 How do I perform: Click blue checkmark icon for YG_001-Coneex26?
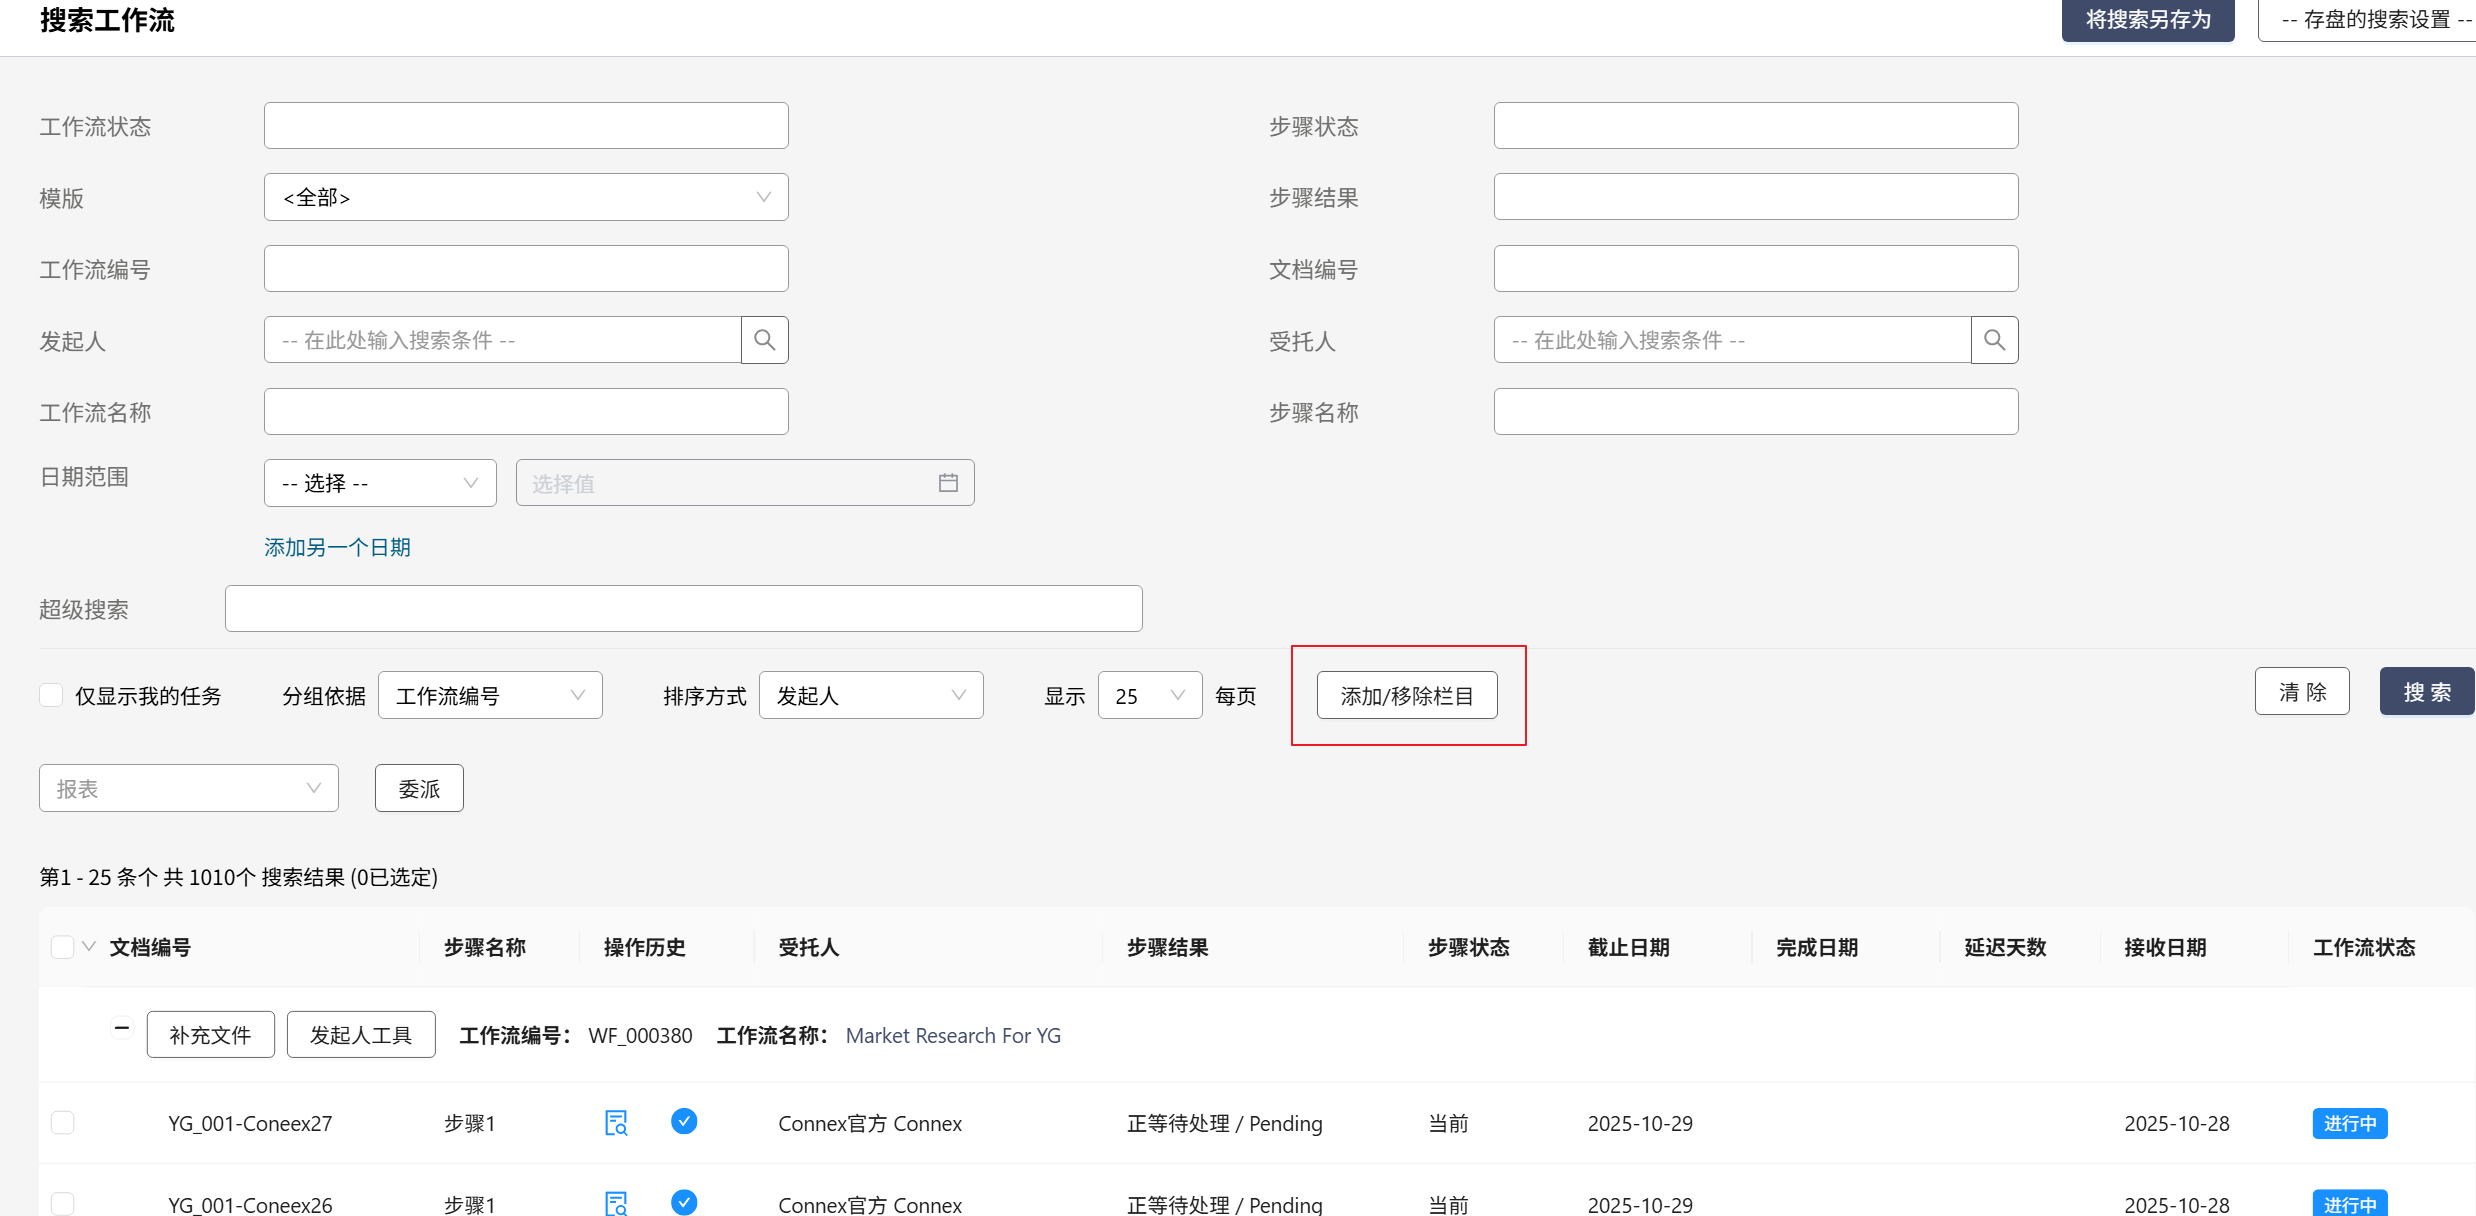(684, 1202)
